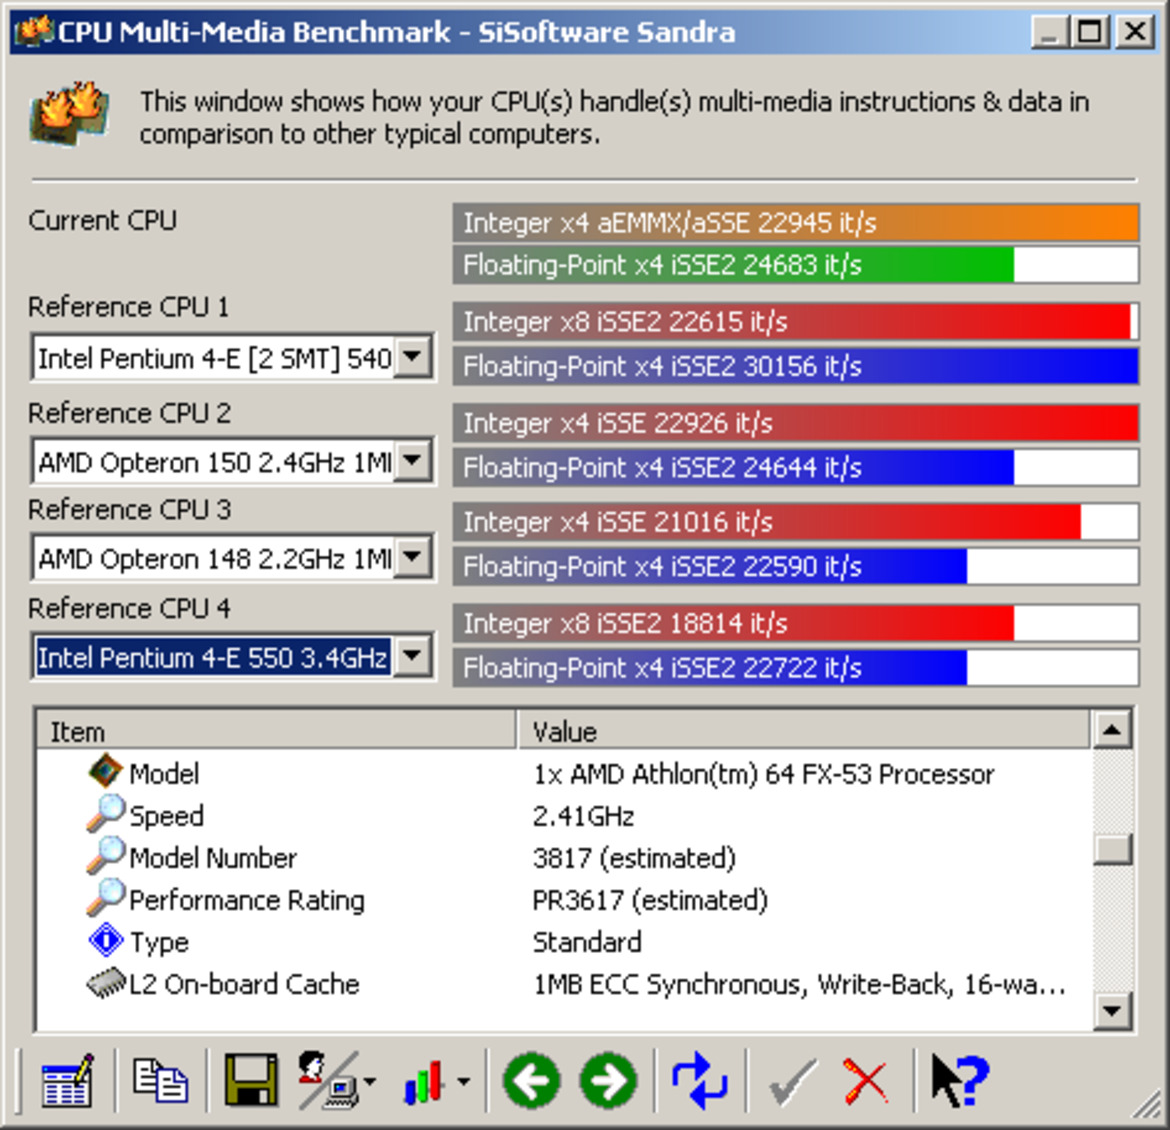Click the Floating-Point 22722 it/s bar

click(795, 668)
